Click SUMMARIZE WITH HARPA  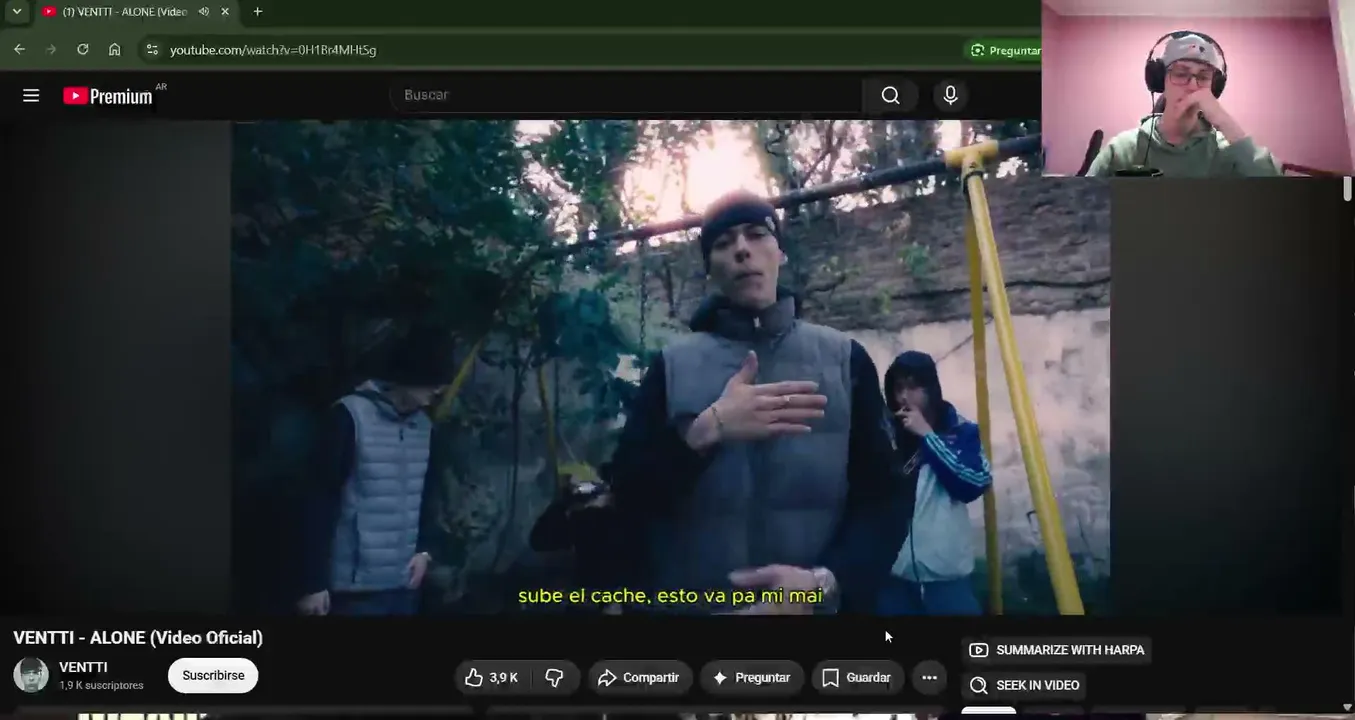(1057, 650)
